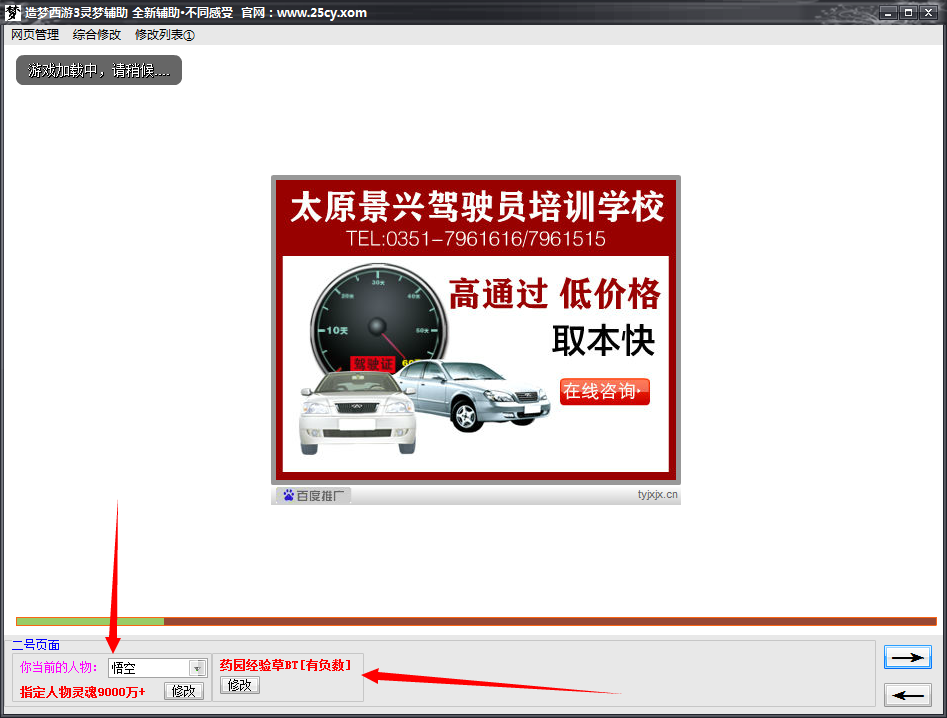The height and width of the screenshot is (718, 947).
Task: Open the 百度推广 link below ad
Action: pos(313,496)
